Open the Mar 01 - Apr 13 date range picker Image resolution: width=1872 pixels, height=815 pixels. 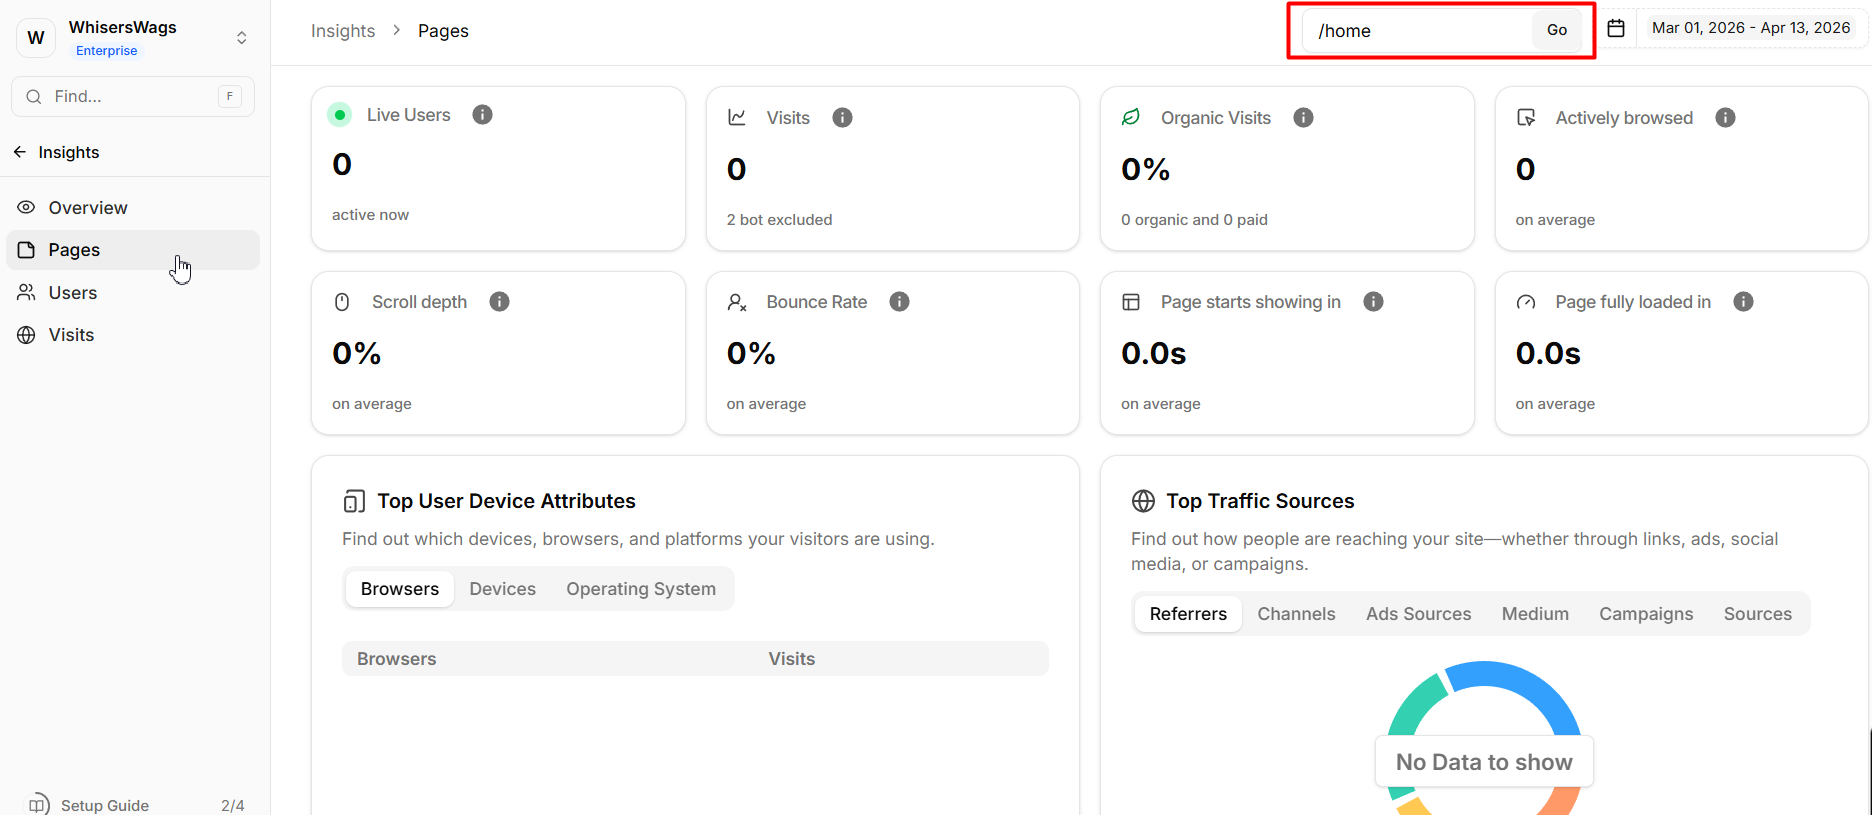click(1750, 28)
